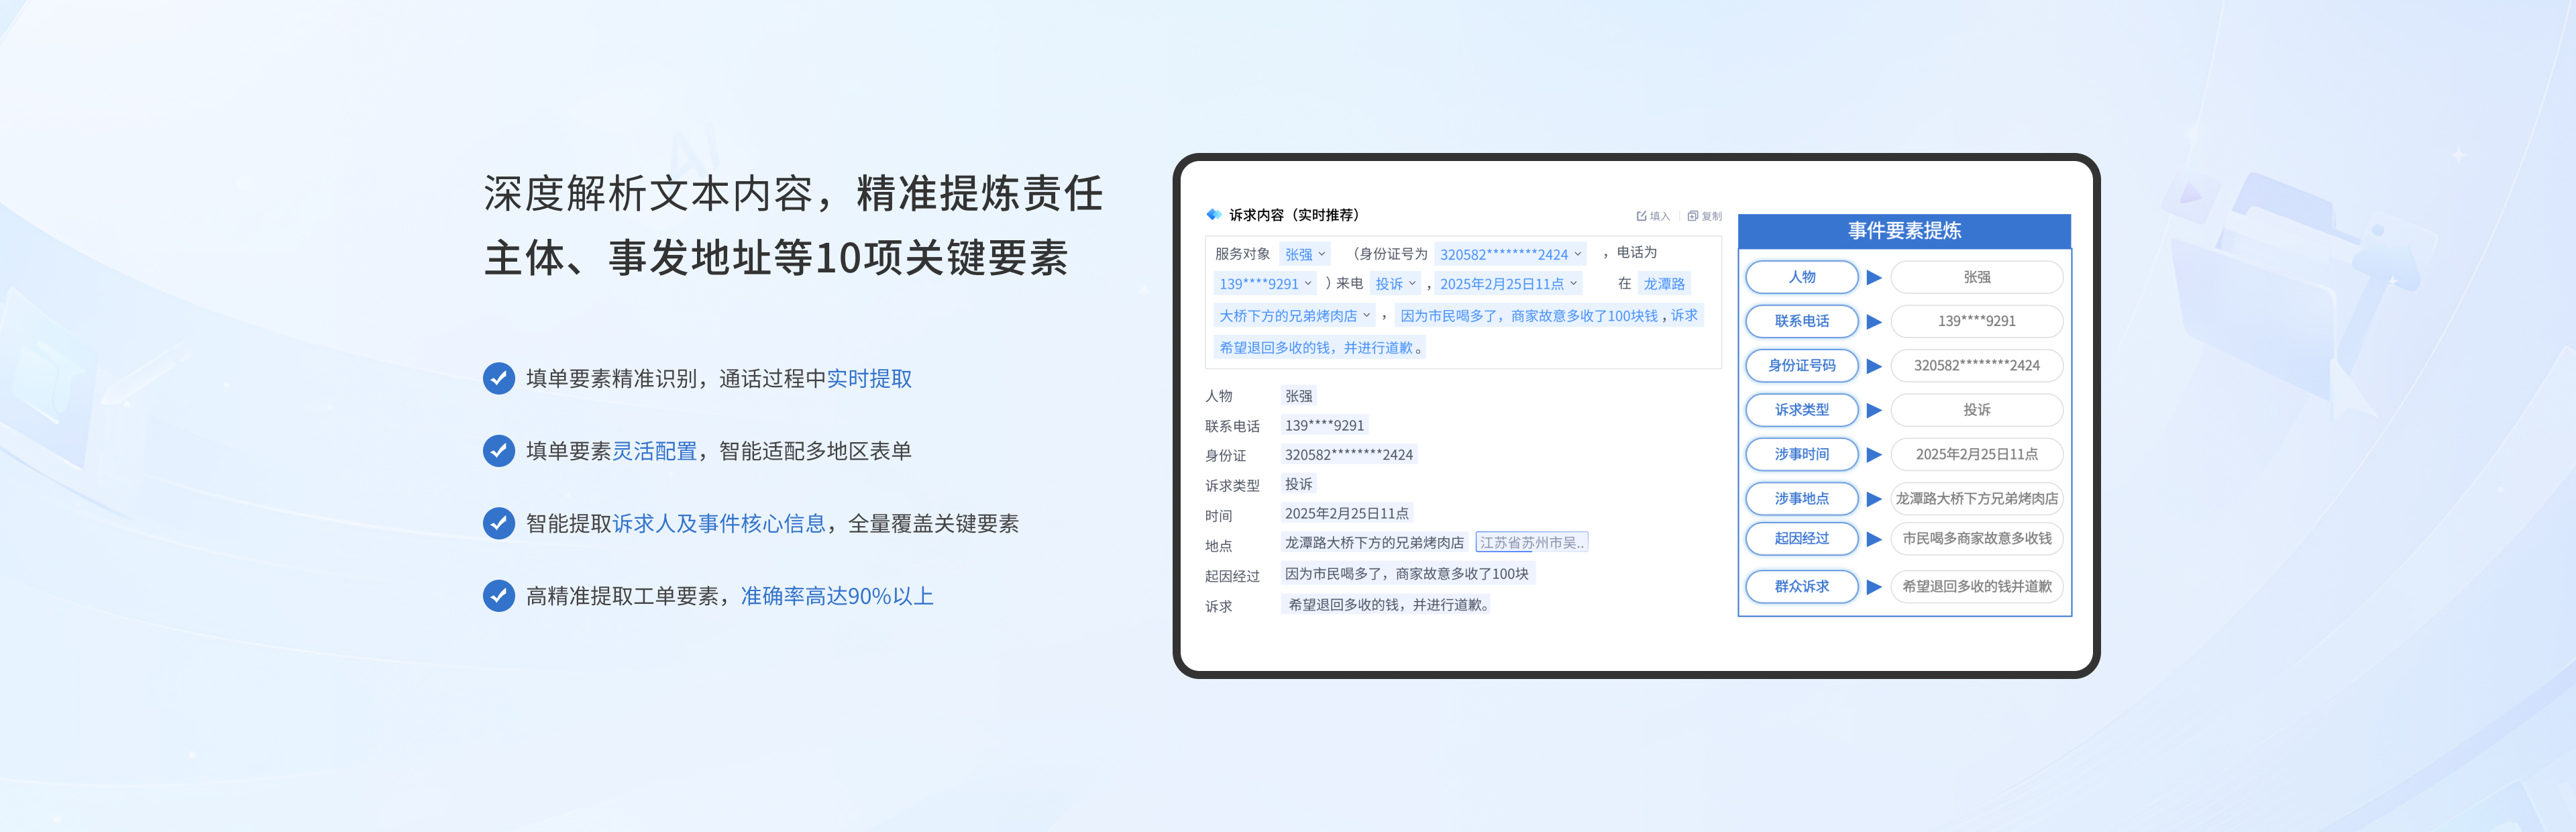The height and width of the screenshot is (832, 2576).
Task: Click the 复制 copy icon
Action: pos(1693,216)
